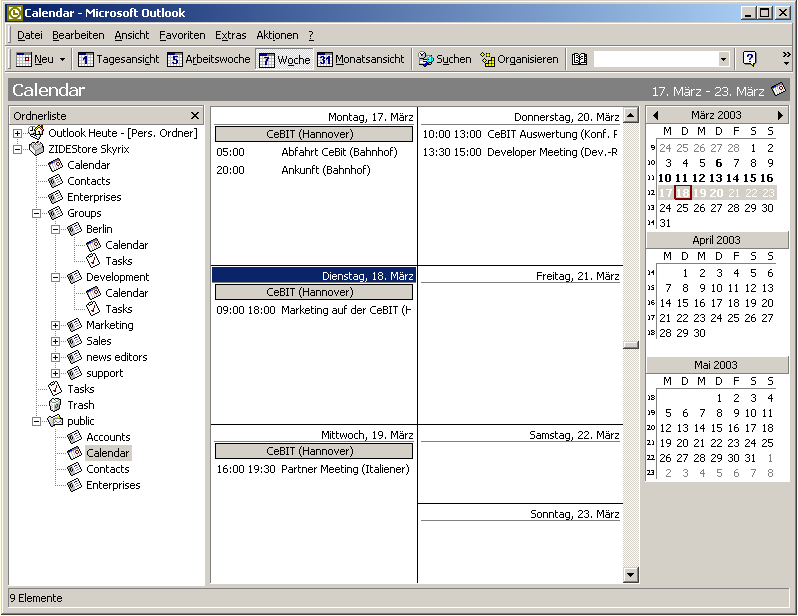Open the Trash folder icon

tap(55, 405)
